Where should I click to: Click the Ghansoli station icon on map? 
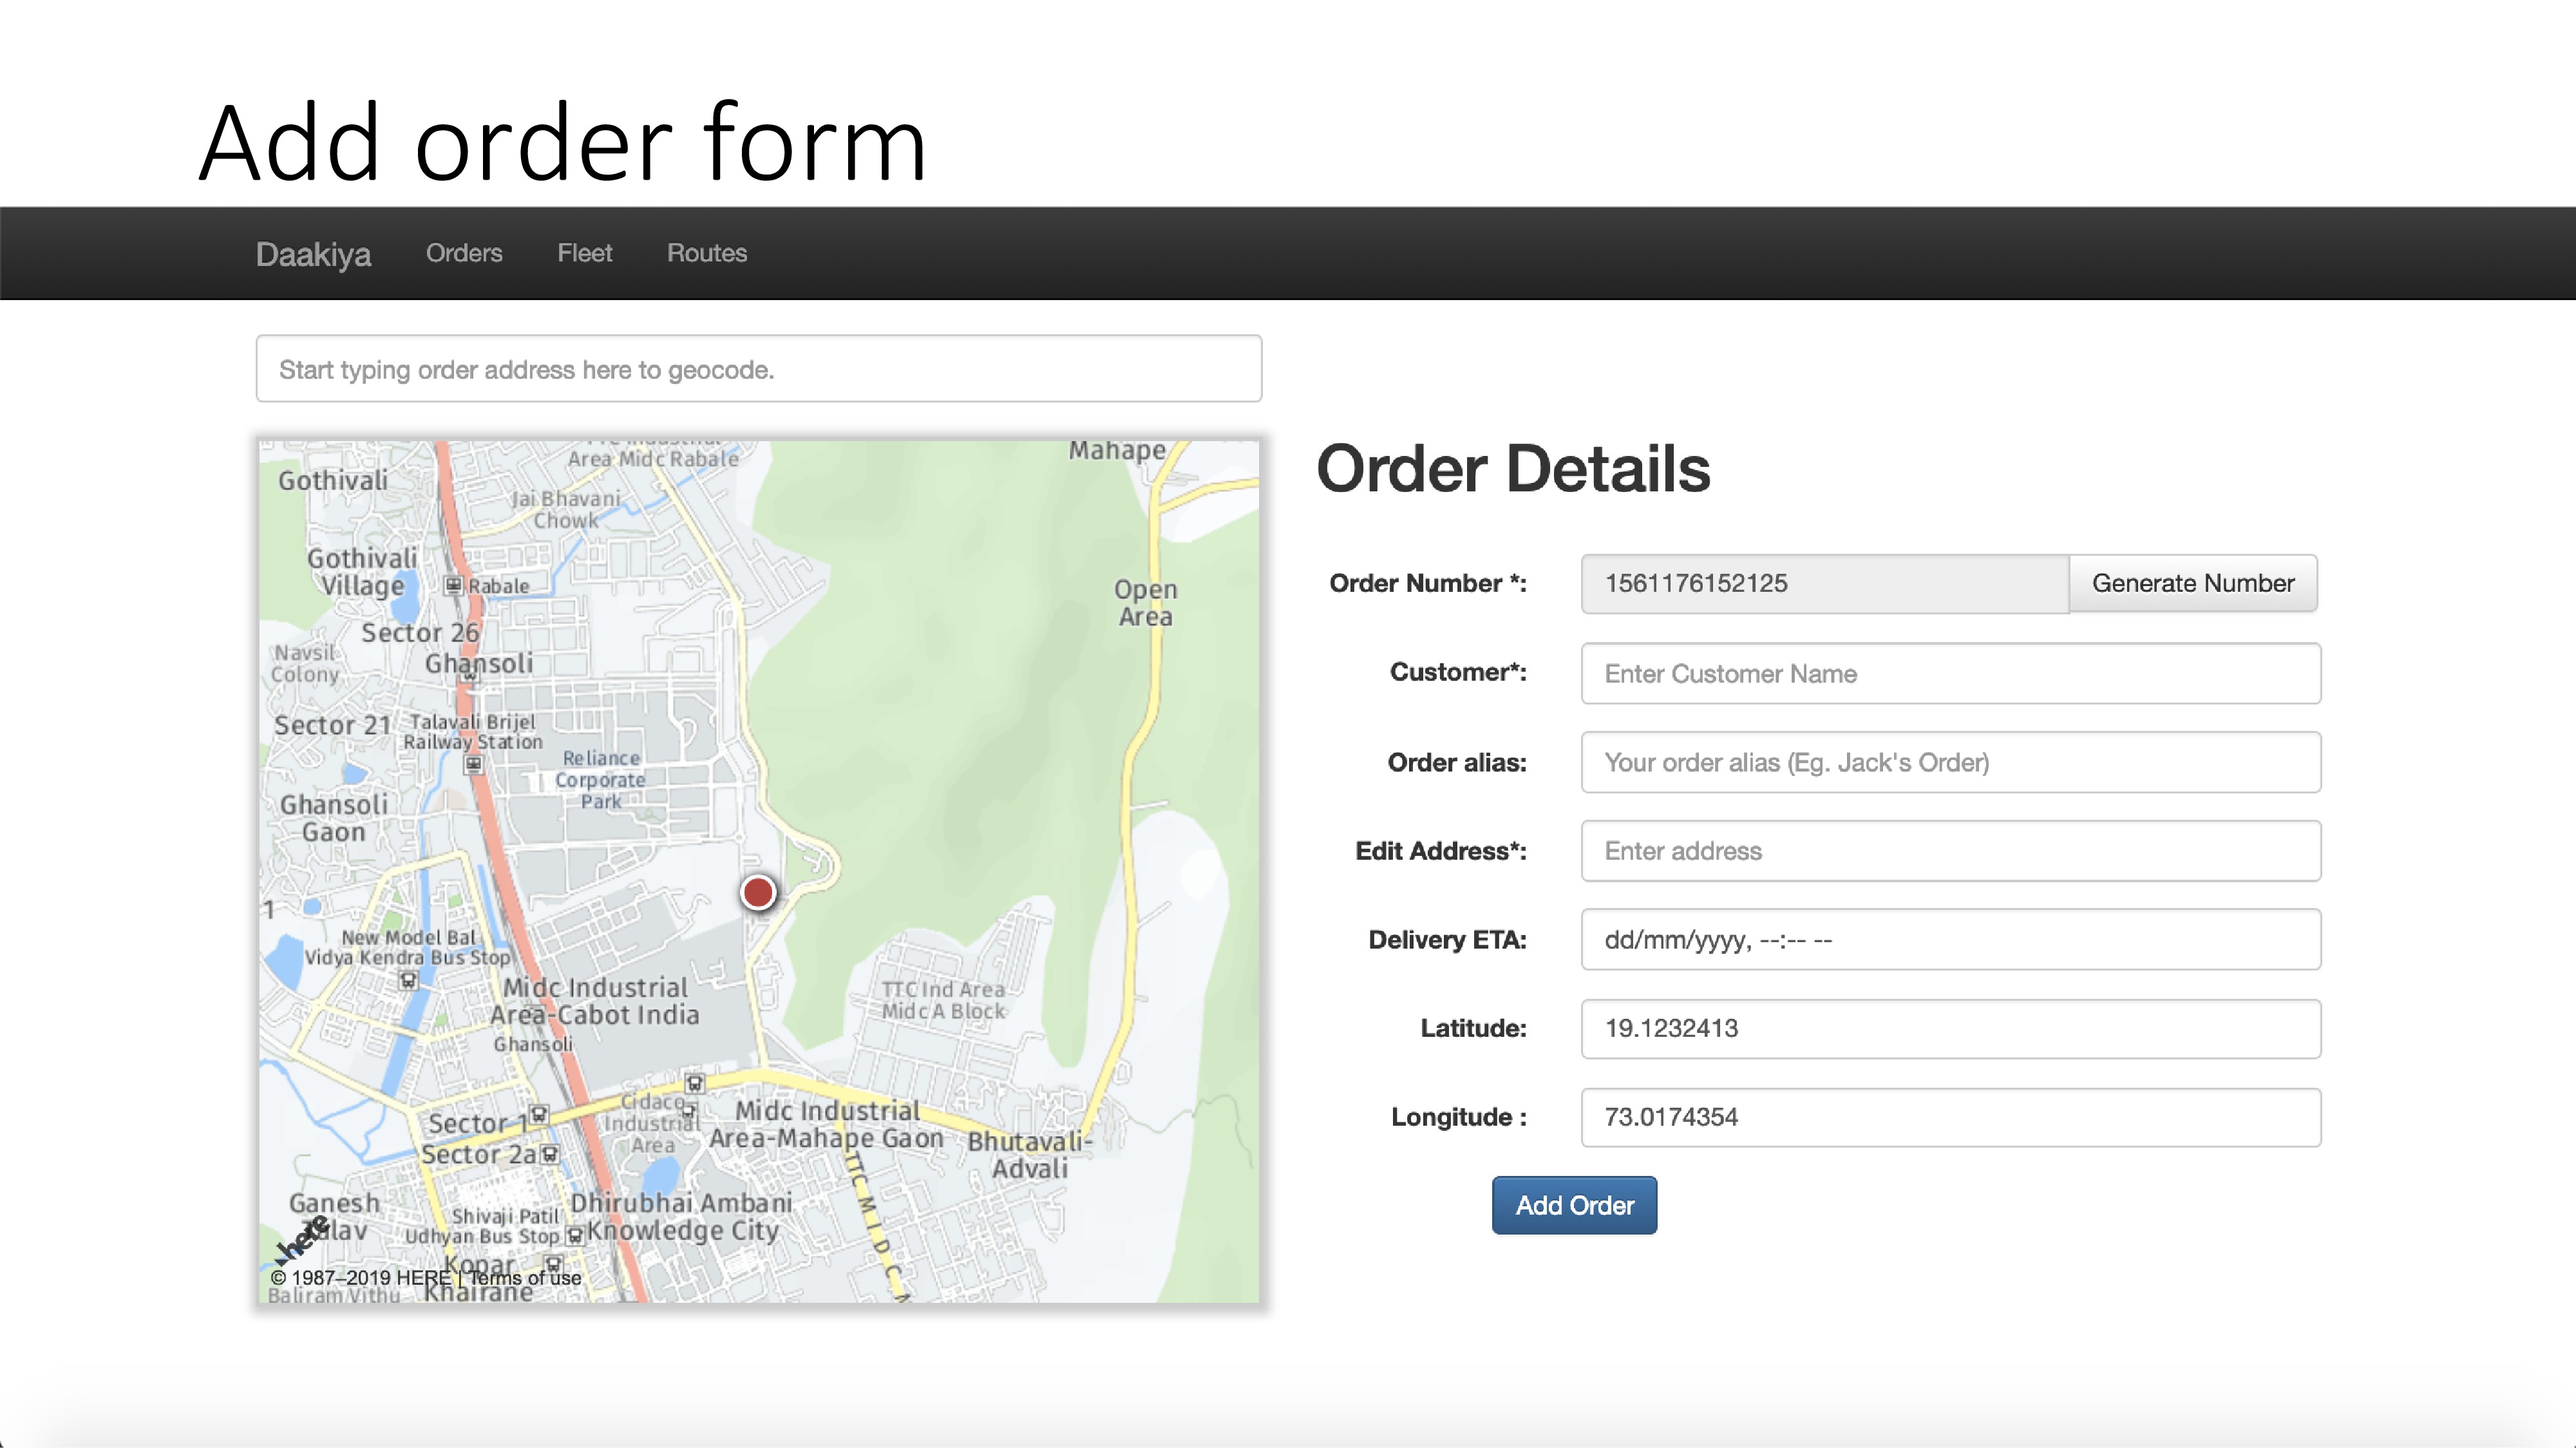pyautogui.click(x=470, y=677)
